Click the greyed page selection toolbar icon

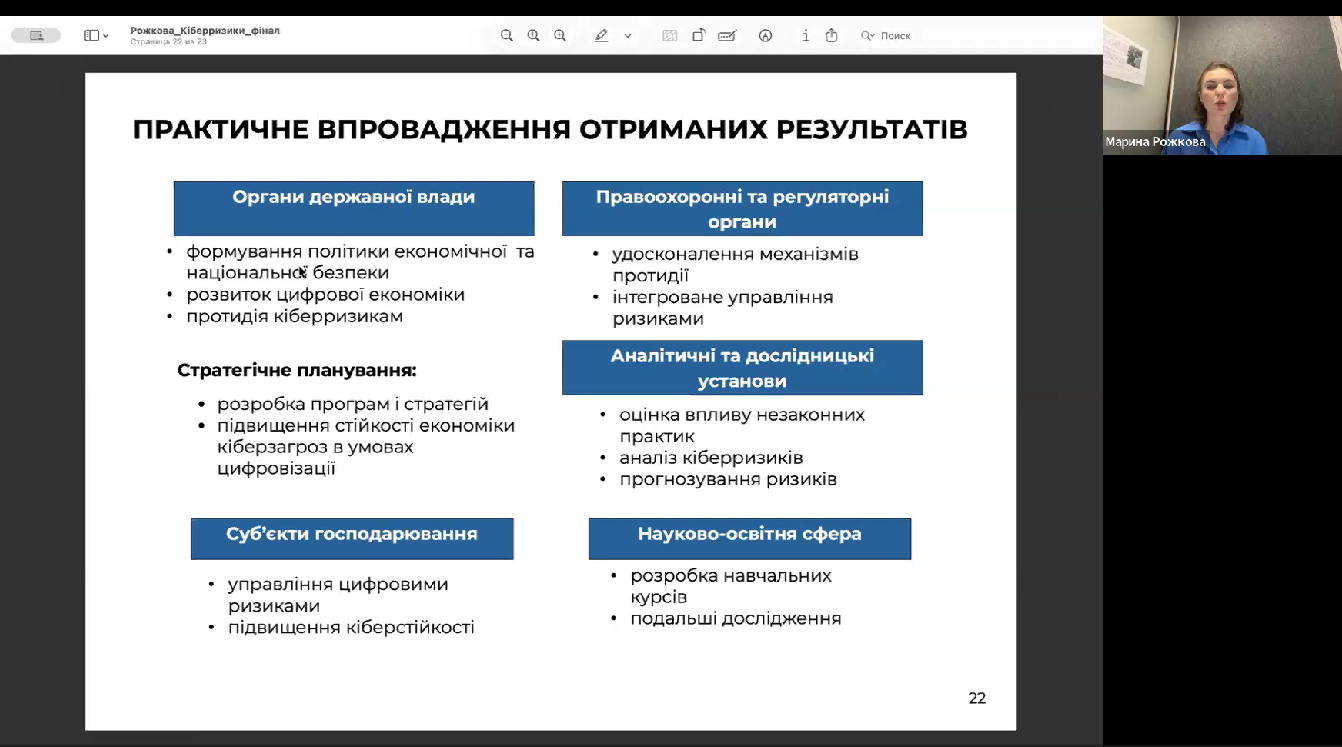(670, 35)
